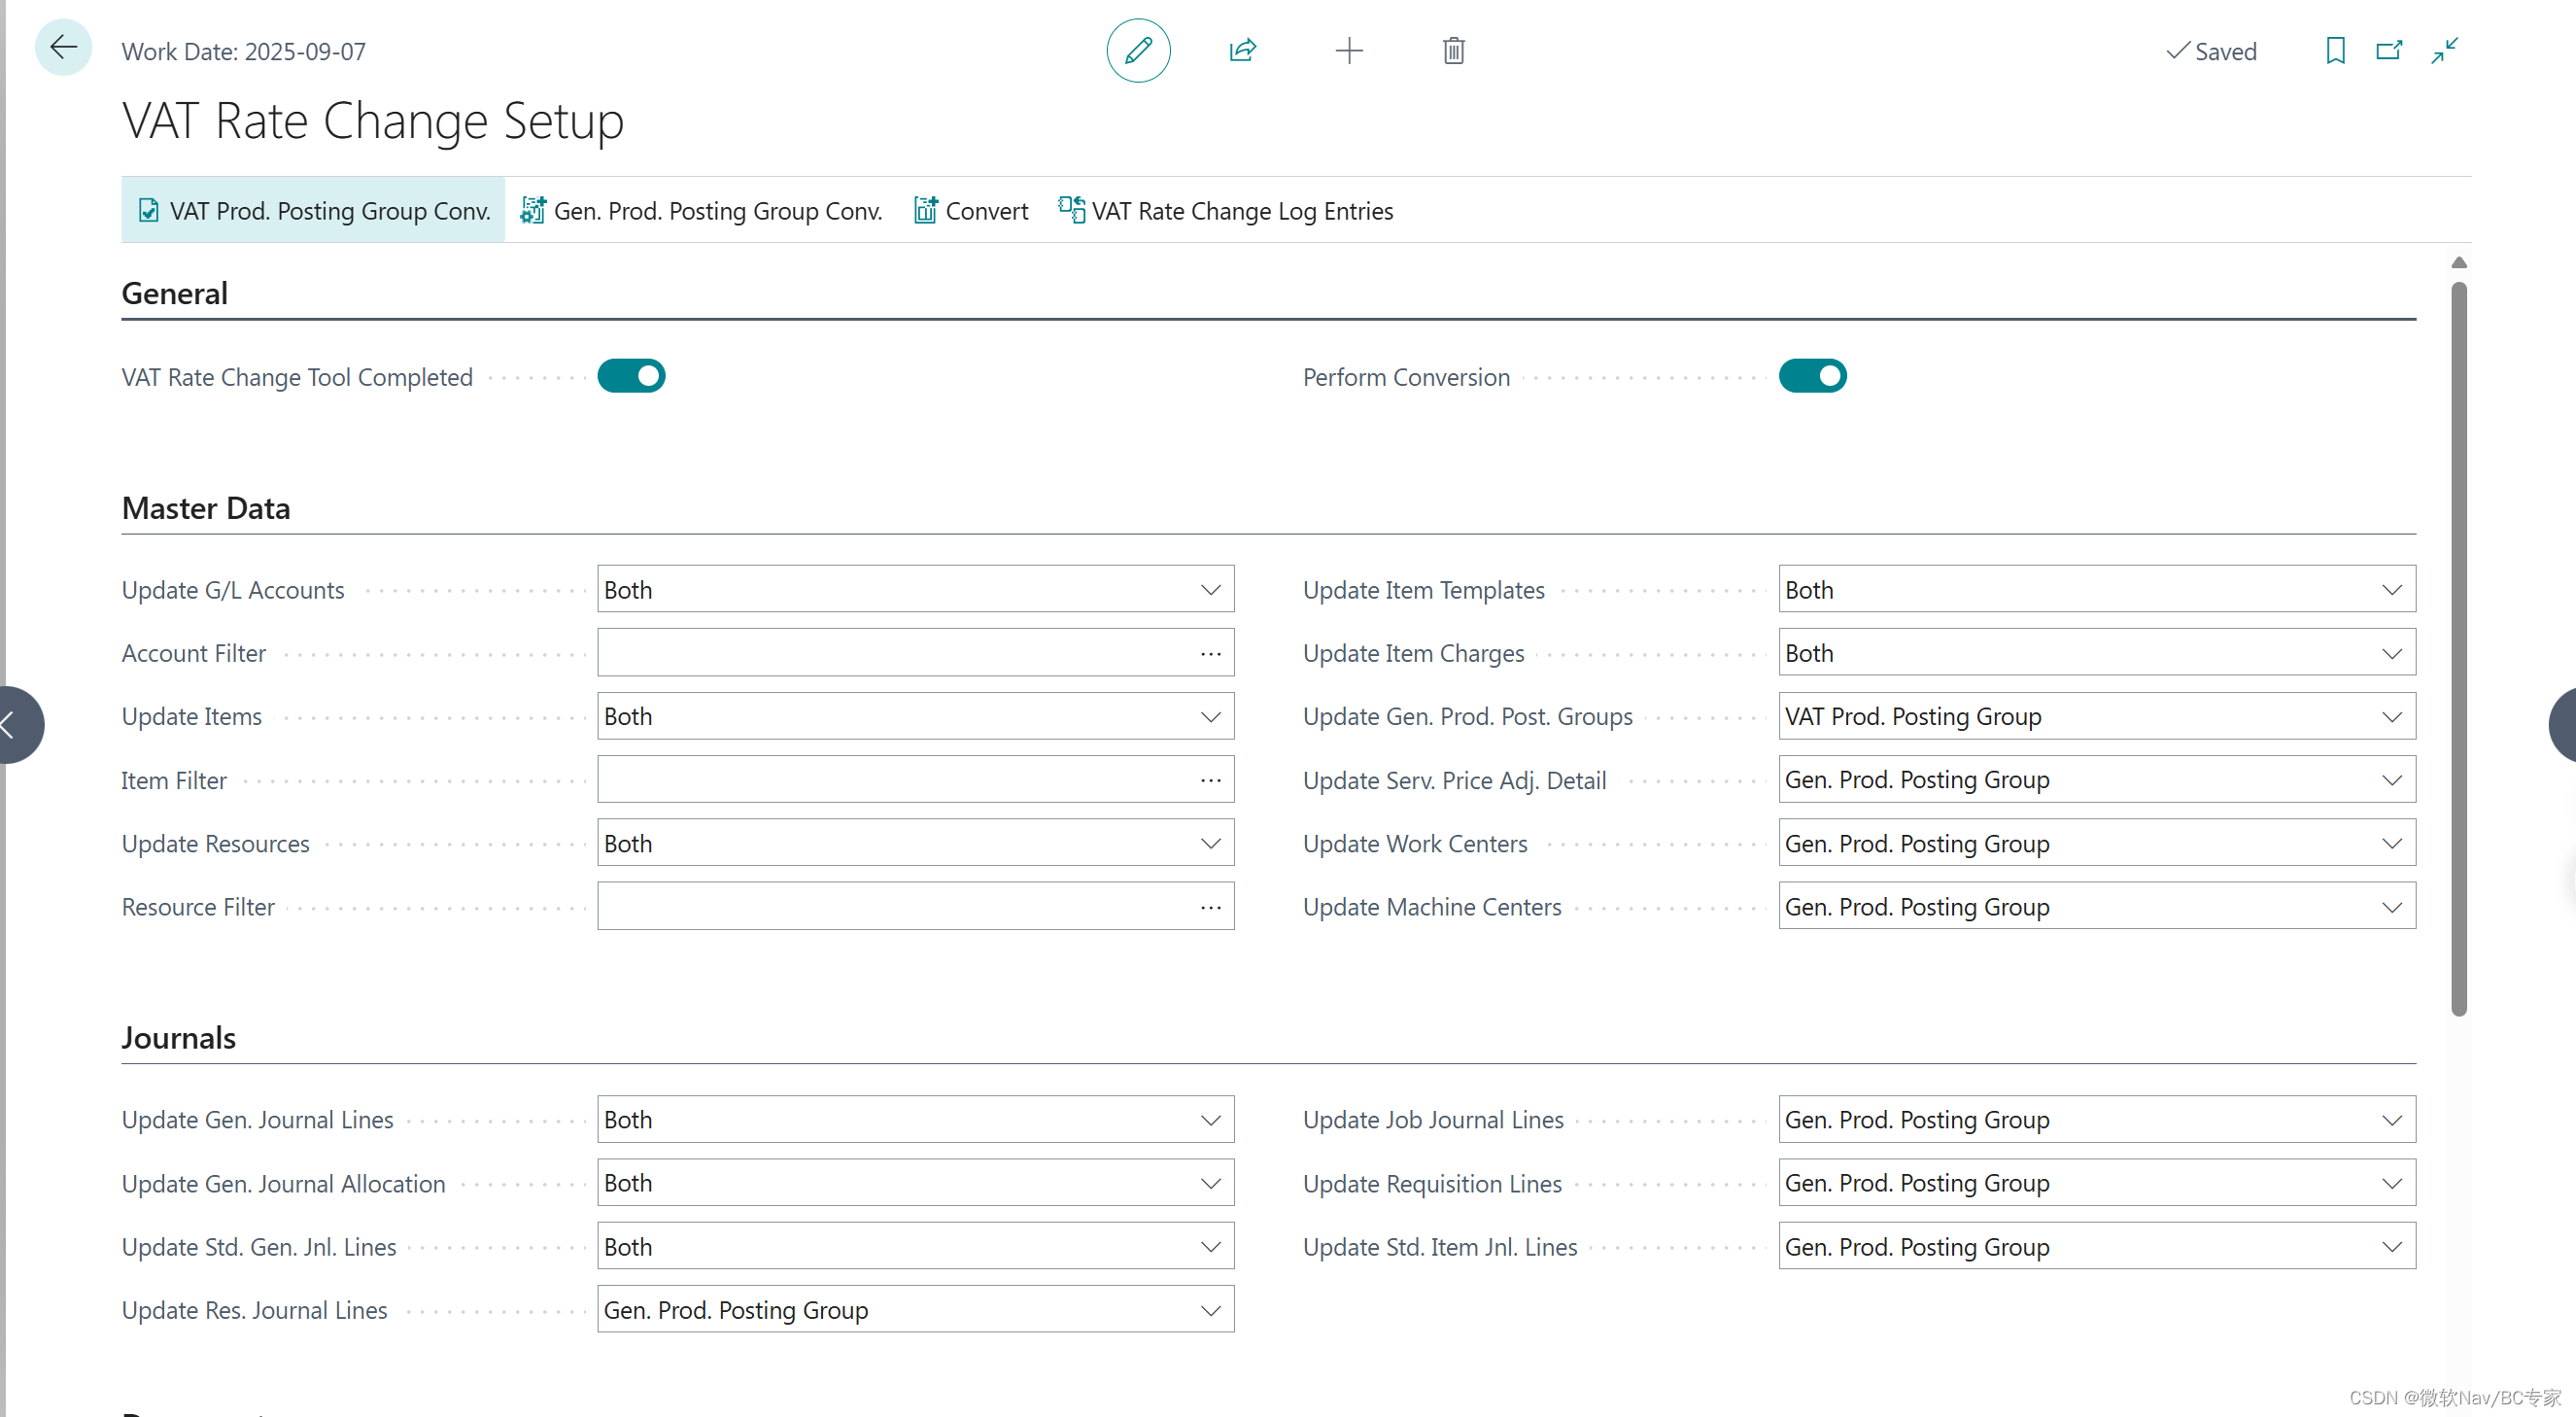Click the delete record icon
The image size is (2576, 1417).
coord(1453,51)
